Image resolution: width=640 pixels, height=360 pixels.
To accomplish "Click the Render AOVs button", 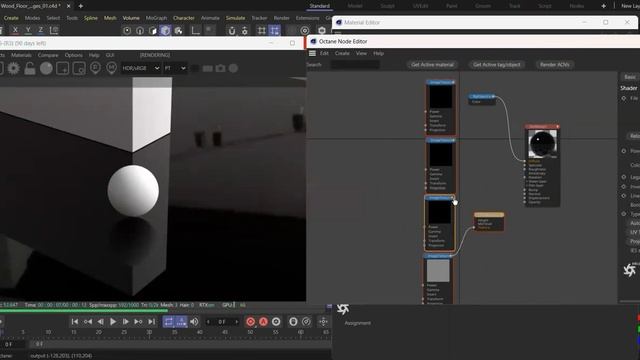I will coord(555,64).
